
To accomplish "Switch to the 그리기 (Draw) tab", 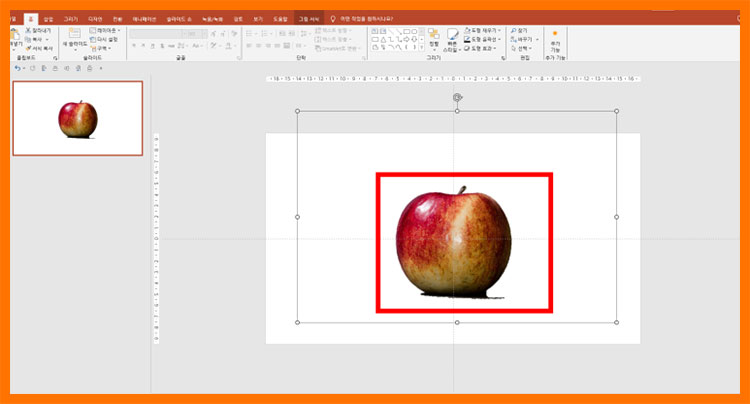I will click(70, 19).
